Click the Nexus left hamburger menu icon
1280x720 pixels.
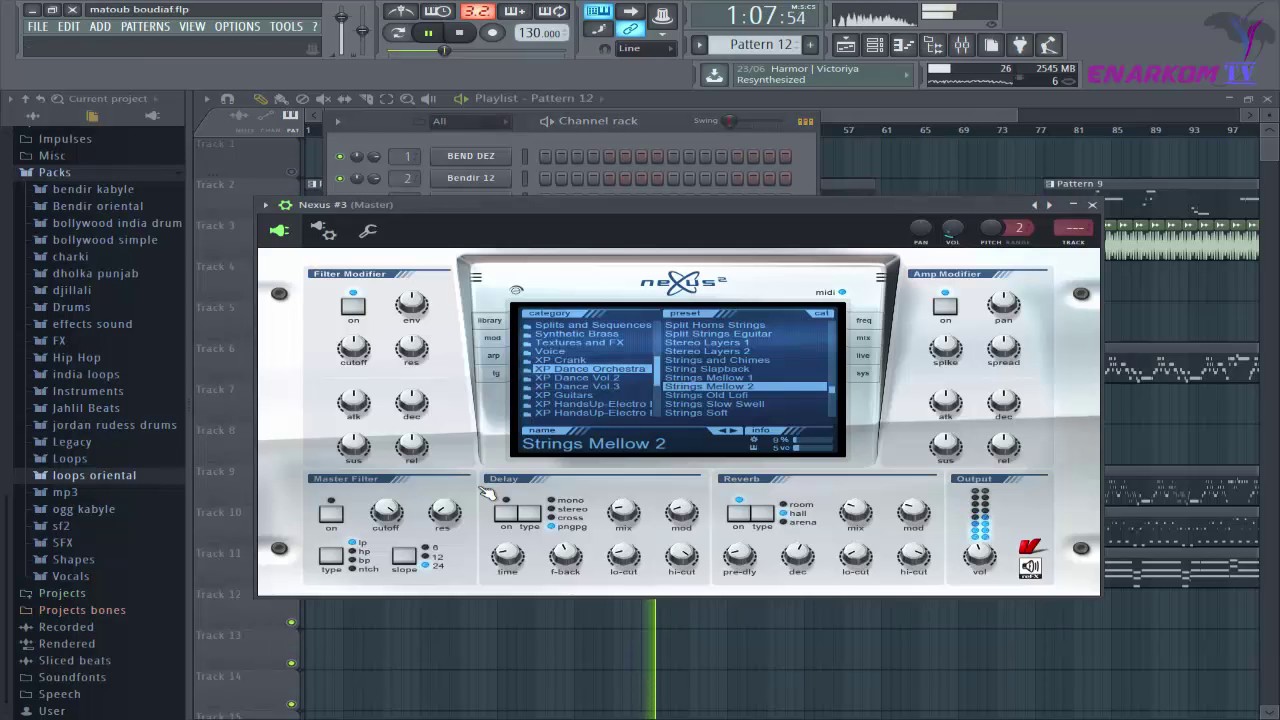coord(476,277)
